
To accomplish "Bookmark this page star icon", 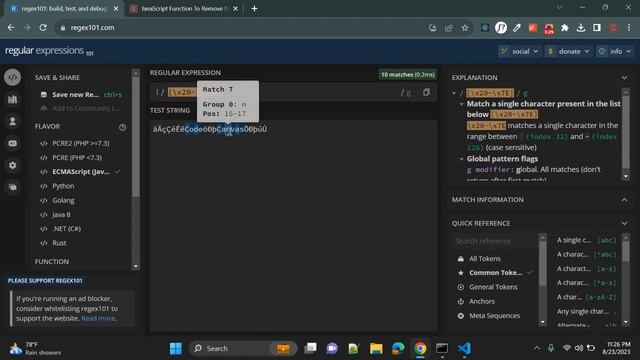I will (464, 28).
